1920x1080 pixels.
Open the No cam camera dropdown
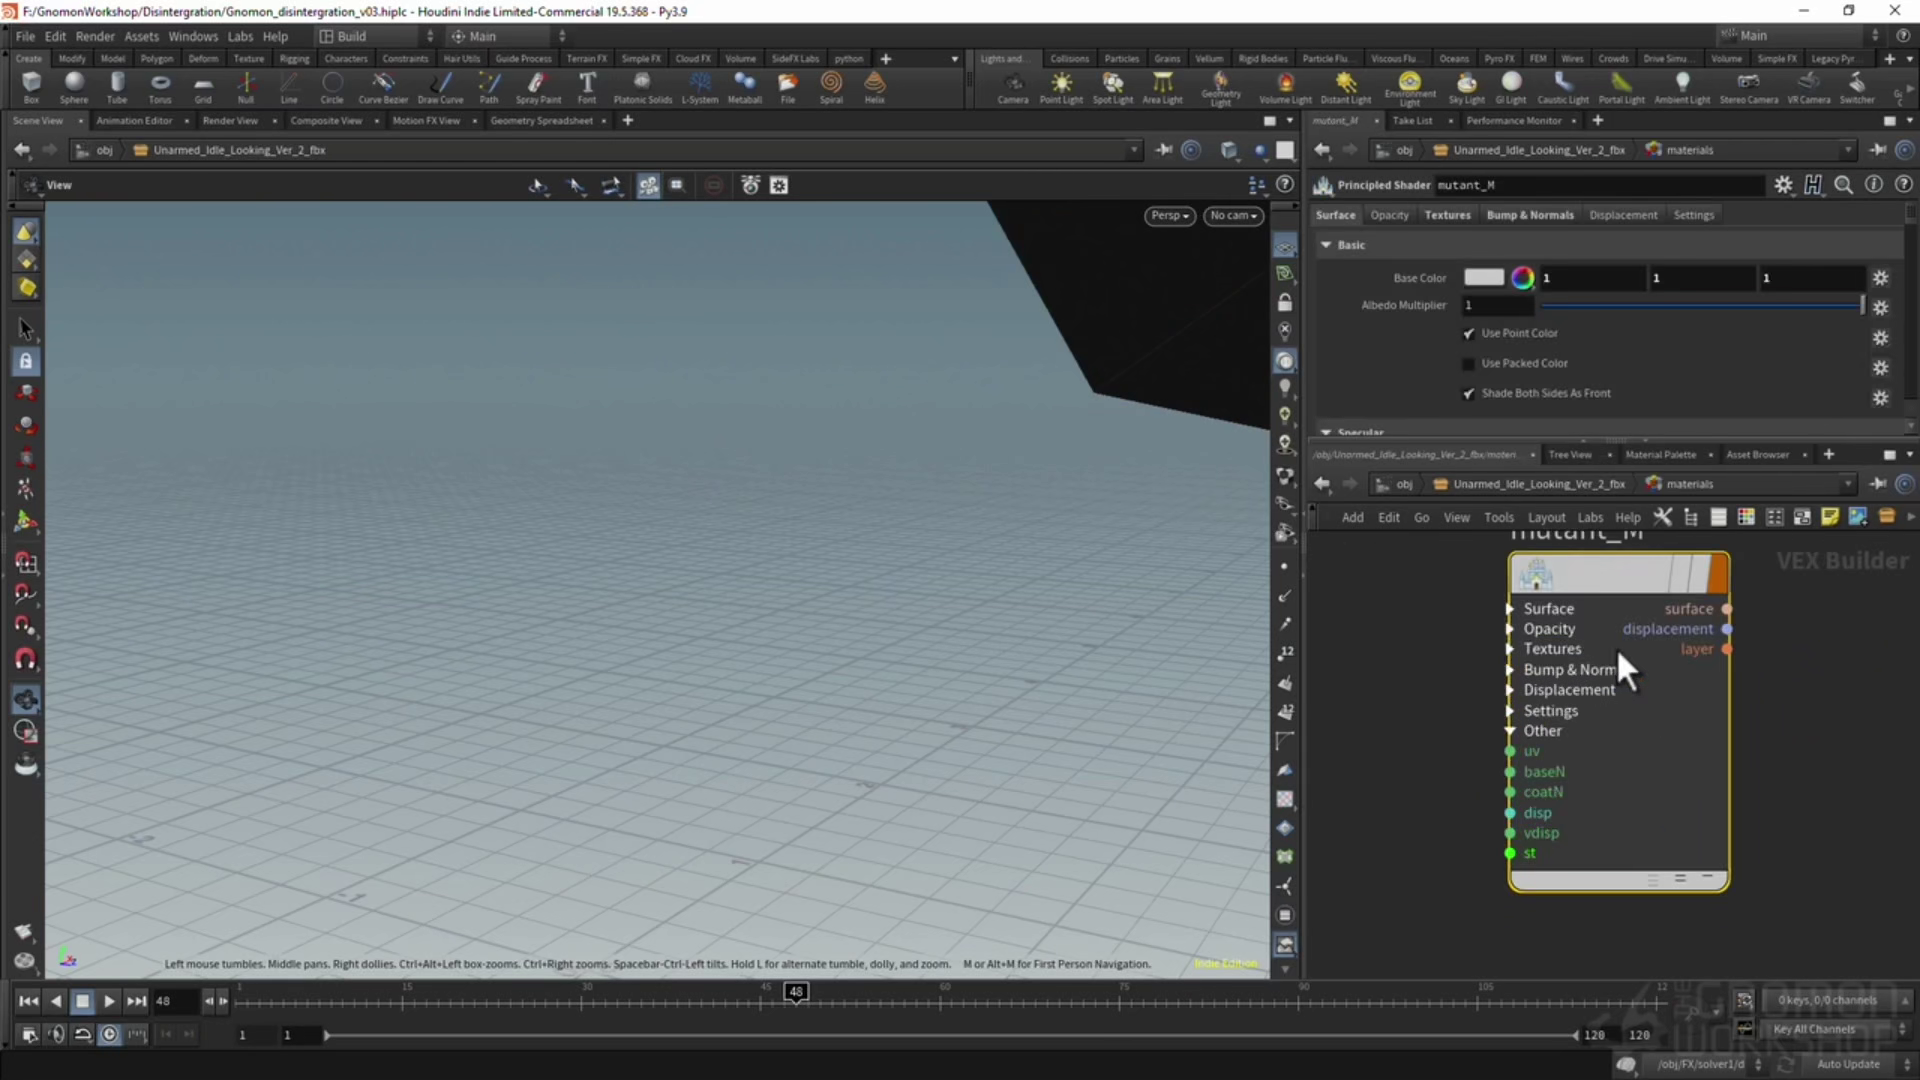coord(1233,216)
